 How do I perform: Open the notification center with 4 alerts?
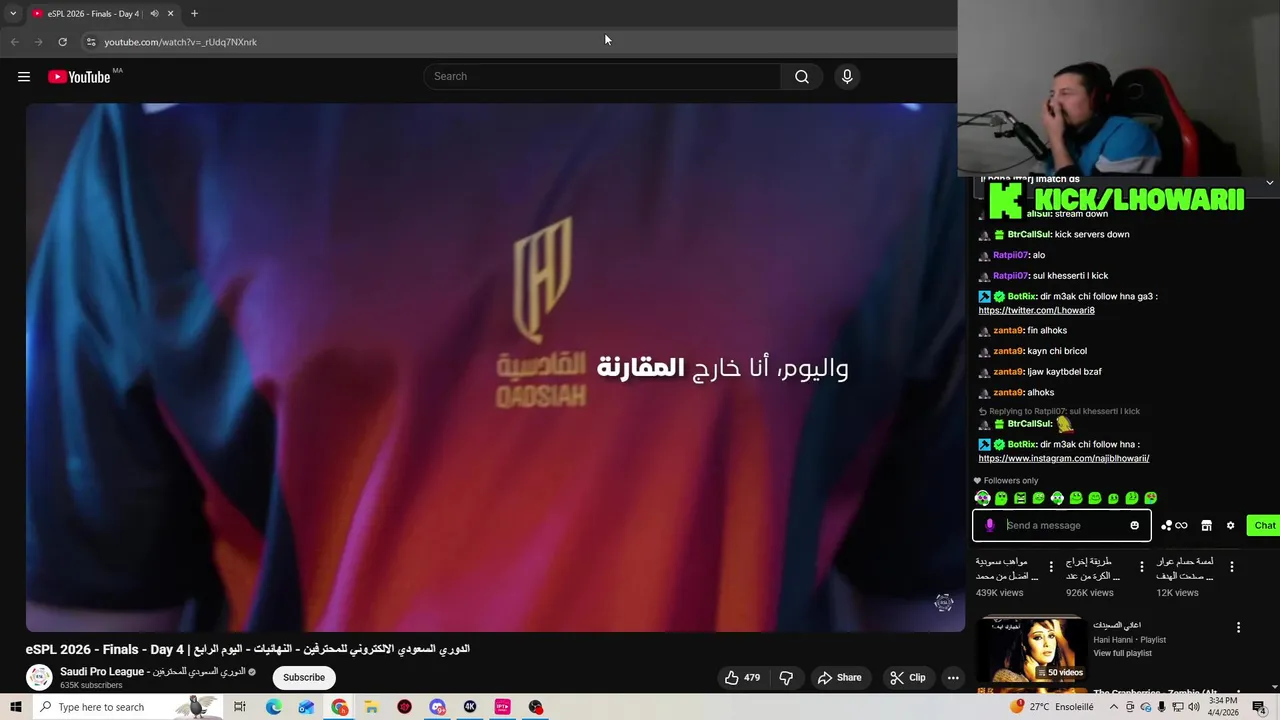tap(1259, 707)
